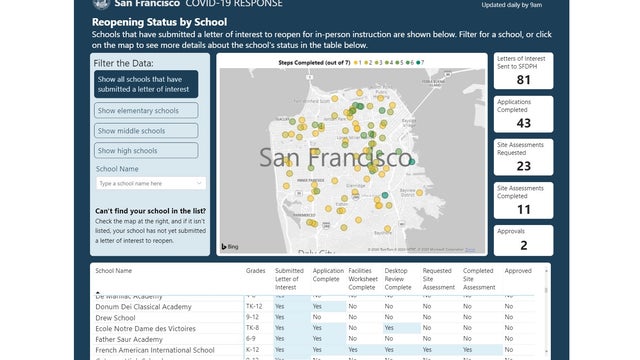Image resolution: width=640 pixels, height=360 pixels.
Task: Click legend swatch for 1 step completed
Action: point(356,63)
